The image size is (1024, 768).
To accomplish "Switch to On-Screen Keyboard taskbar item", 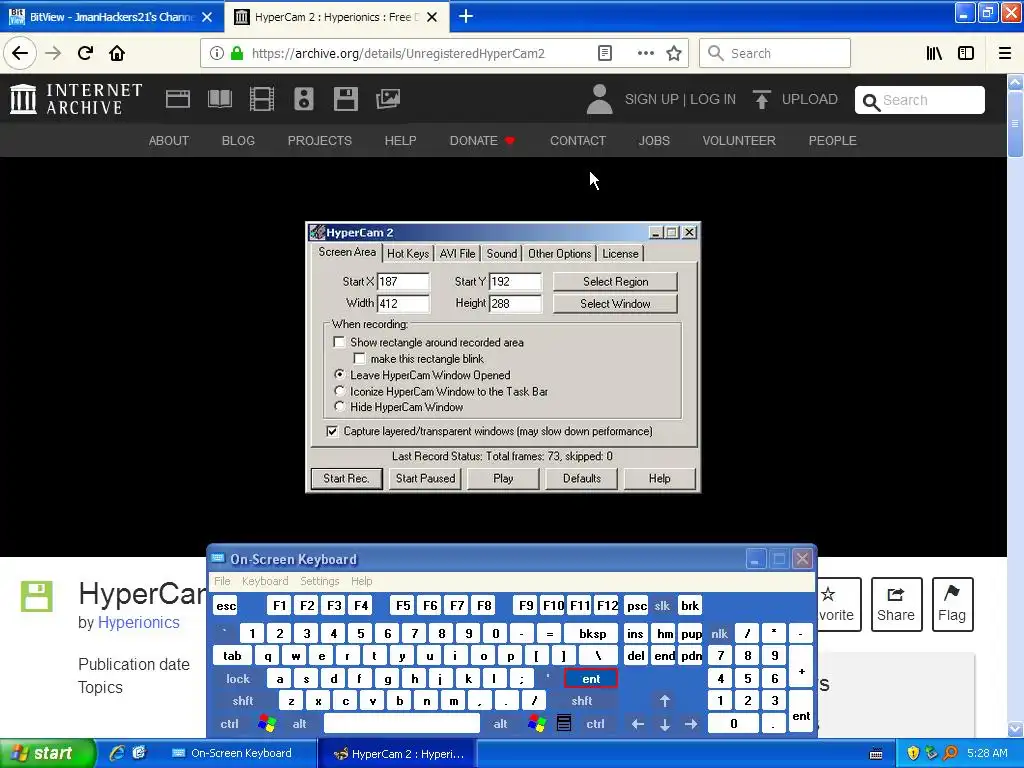I will 238,753.
